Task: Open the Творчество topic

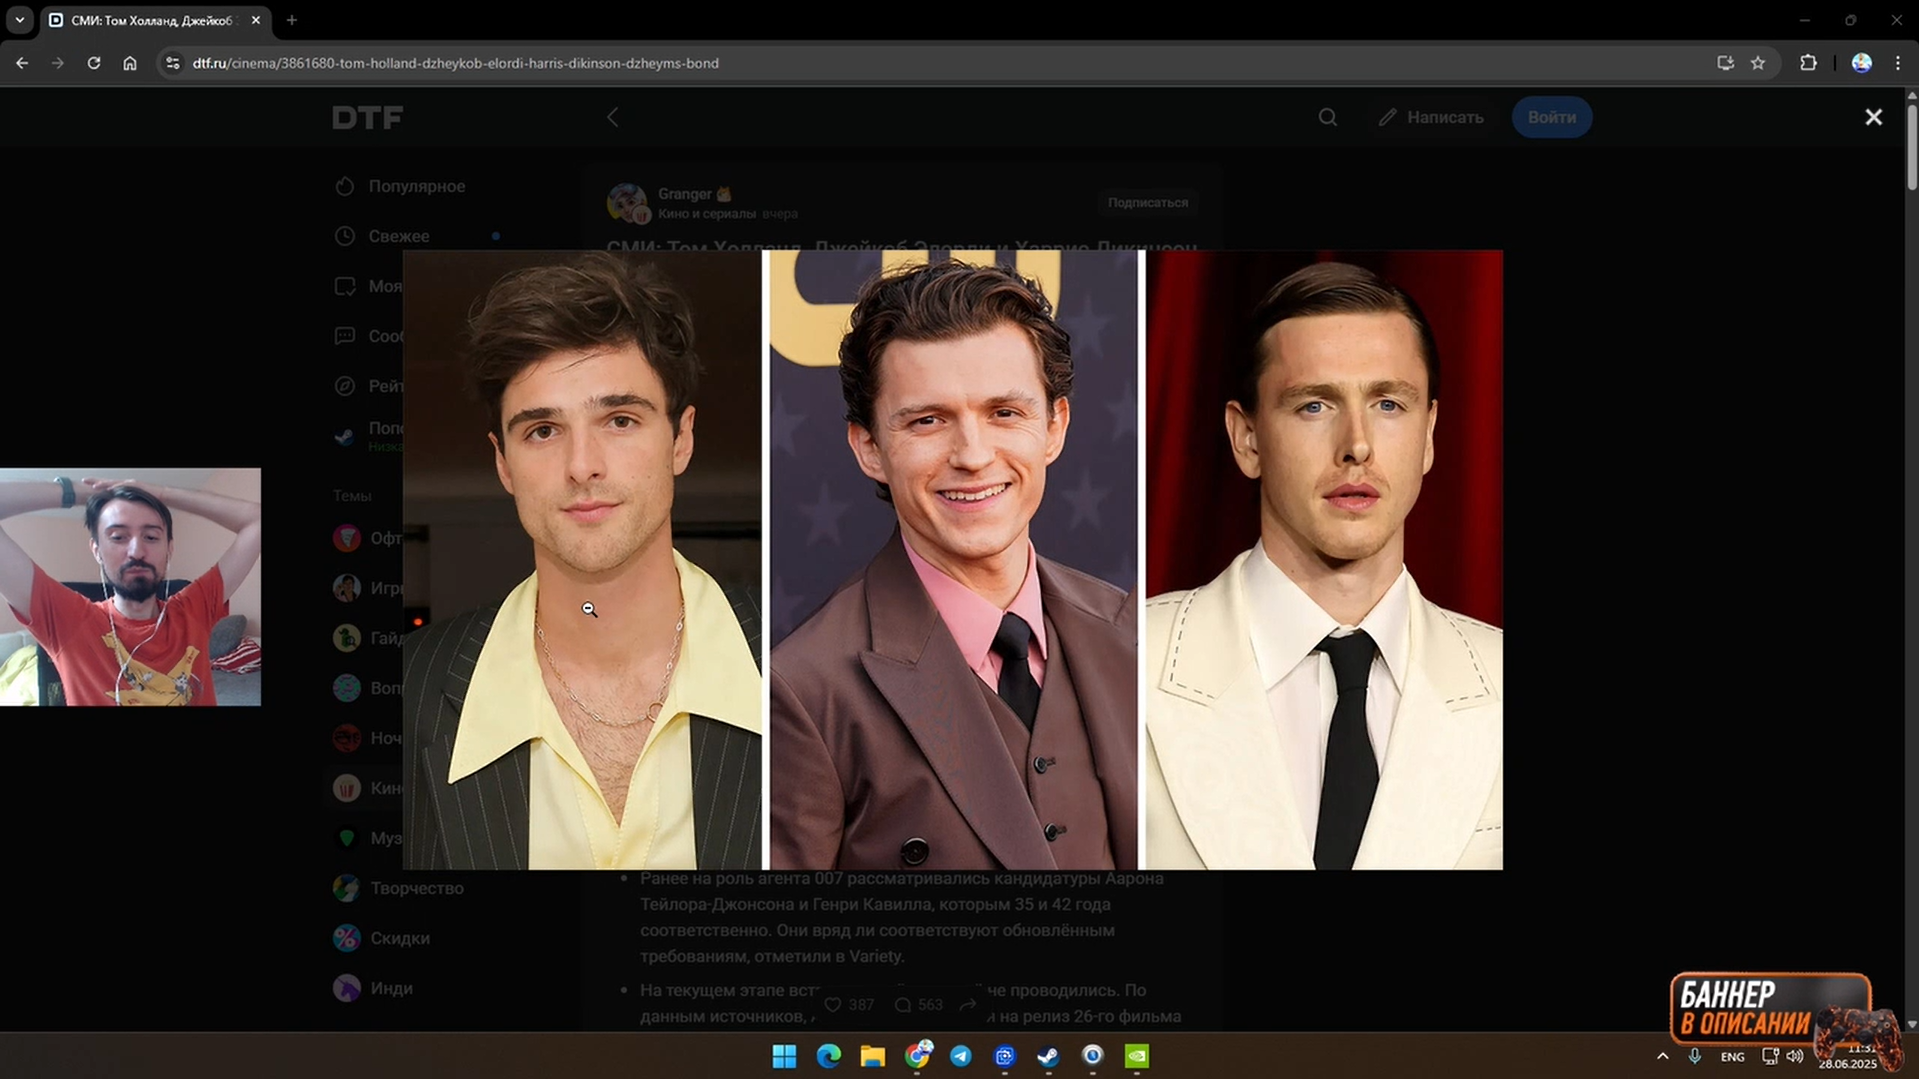Action: pos(416,888)
